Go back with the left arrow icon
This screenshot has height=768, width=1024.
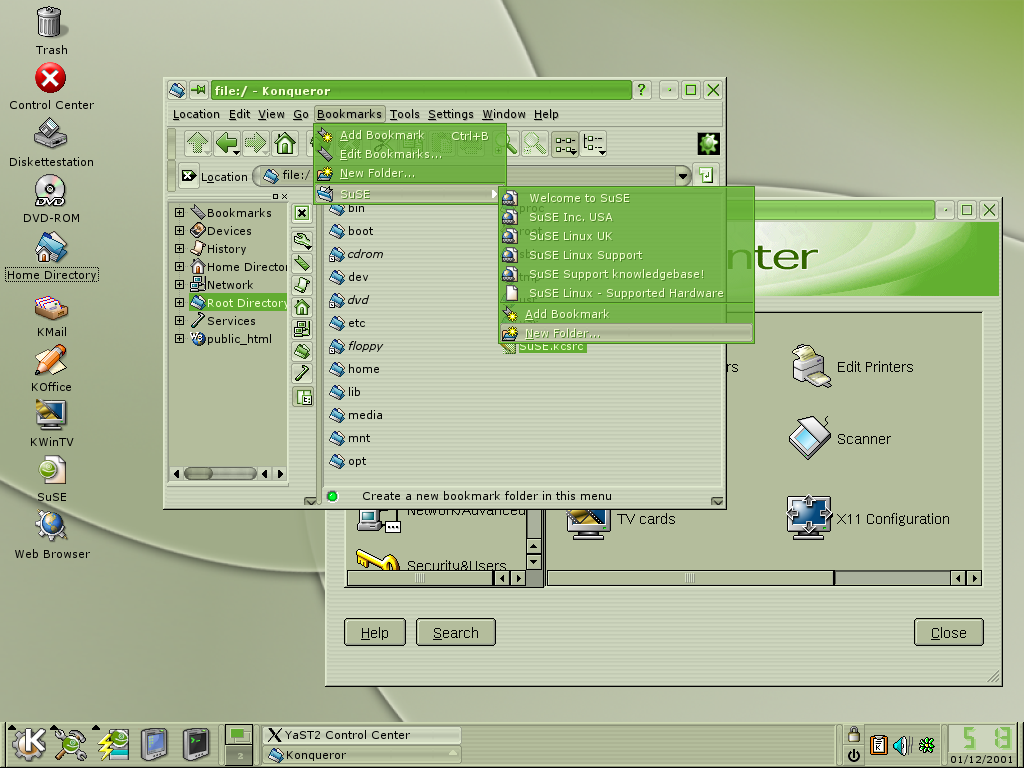pyautogui.click(x=227, y=143)
